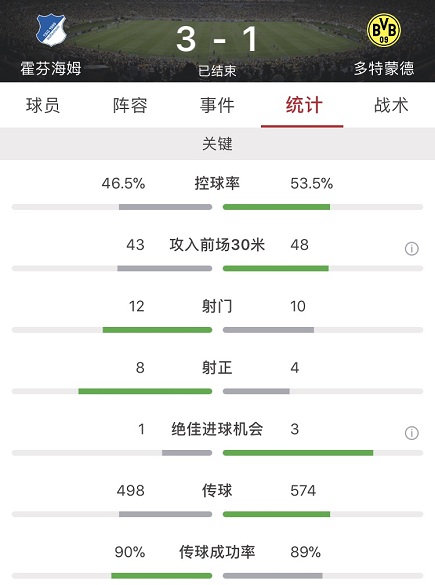Tap Dortmund's green 绝佳进球机会 bar
The width and height of the screenshot is (435, 585).
pyautogui.click(x=298, y=453)
